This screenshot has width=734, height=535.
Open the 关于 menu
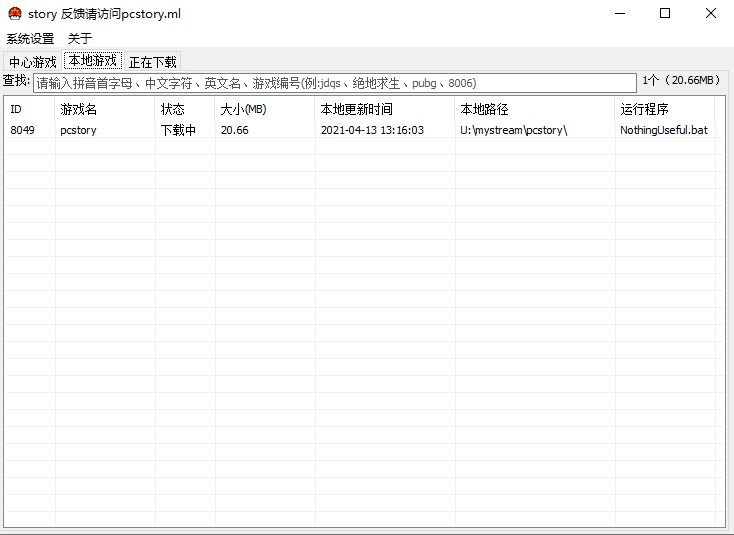pos(80,39)
